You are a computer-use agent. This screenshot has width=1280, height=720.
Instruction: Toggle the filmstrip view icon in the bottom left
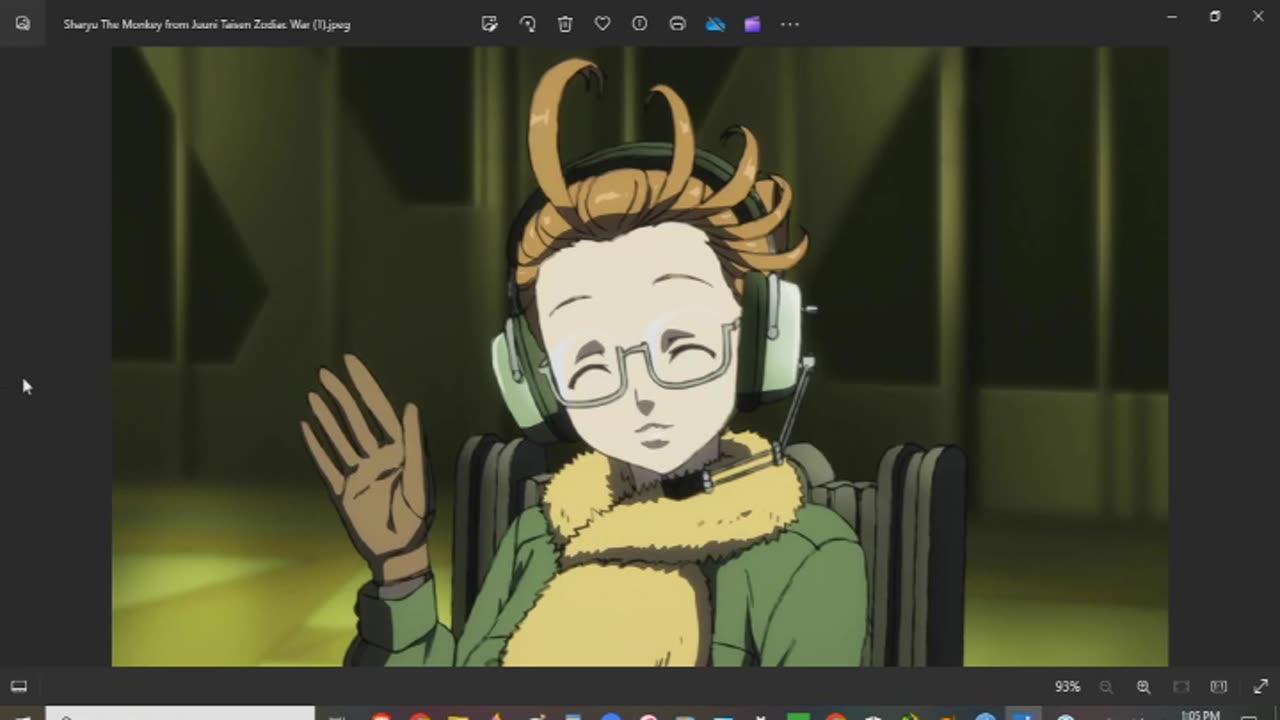[19, 686]
